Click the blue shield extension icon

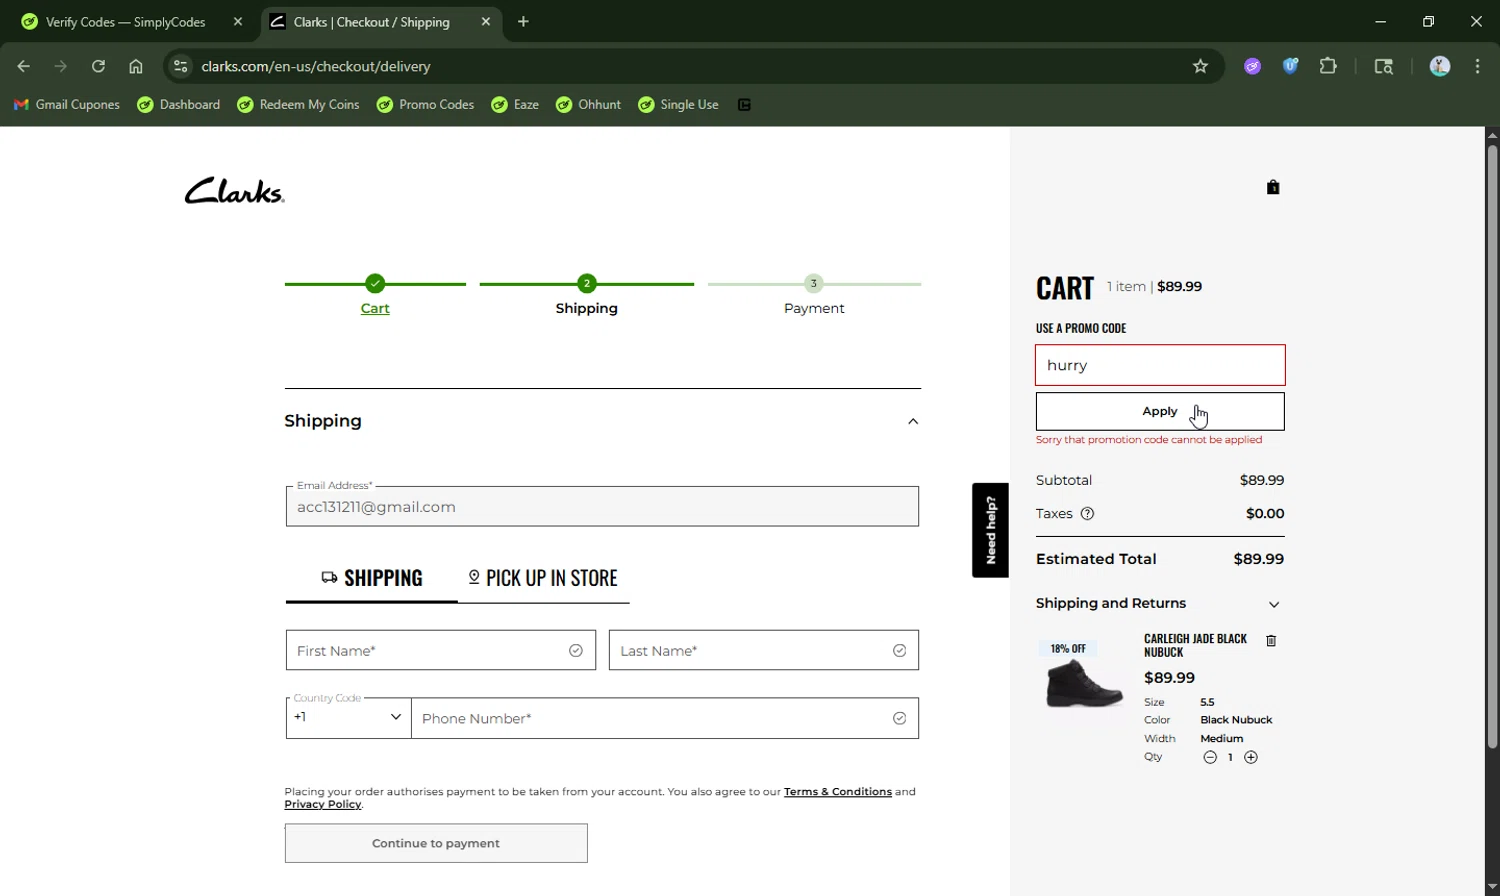coord(1290,66)
